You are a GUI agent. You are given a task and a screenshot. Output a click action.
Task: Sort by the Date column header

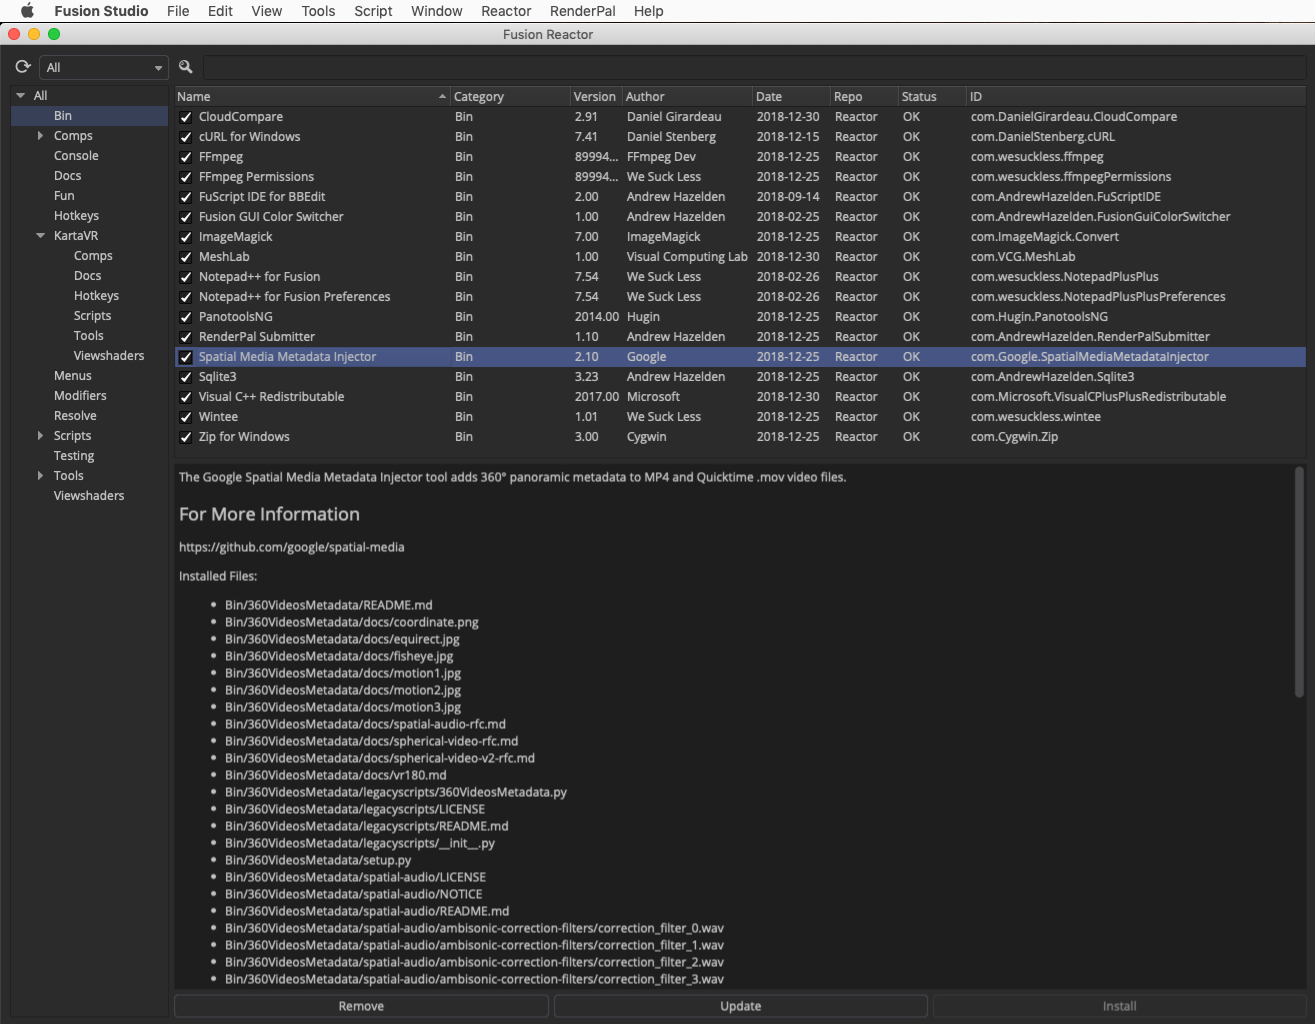tap(791, 97)
